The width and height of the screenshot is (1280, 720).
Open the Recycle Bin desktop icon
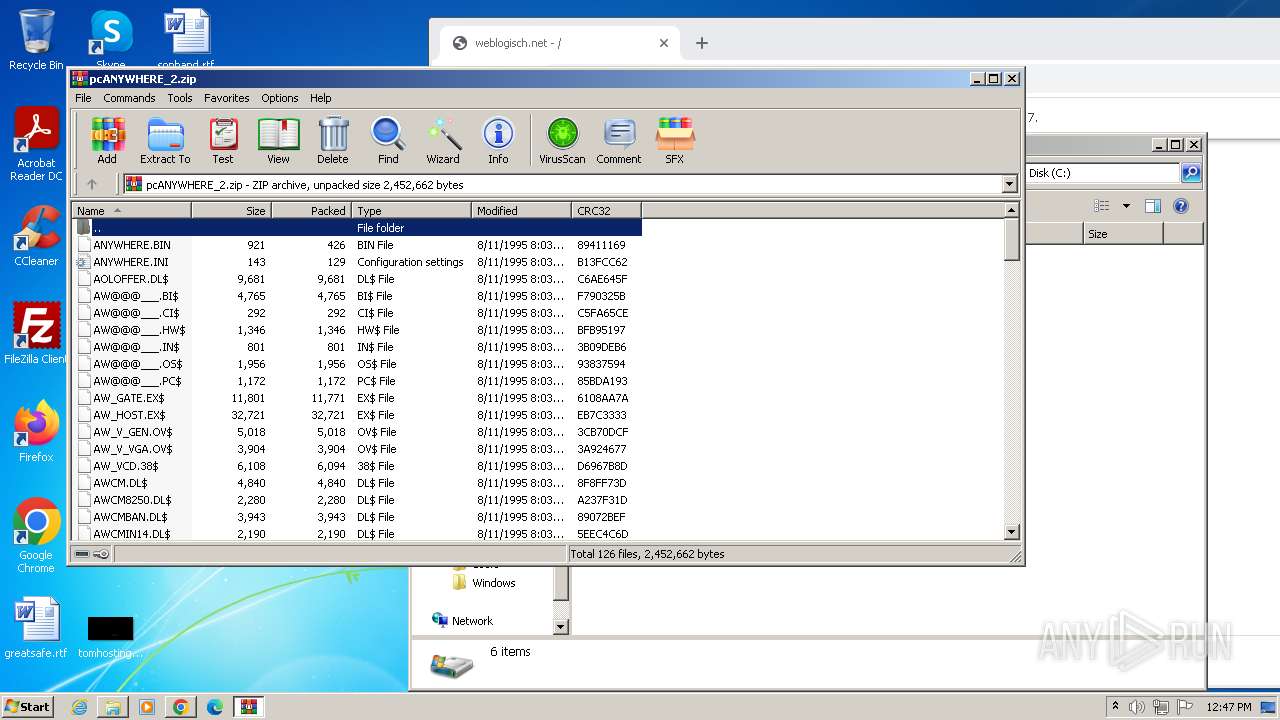(x=36, y=40)
